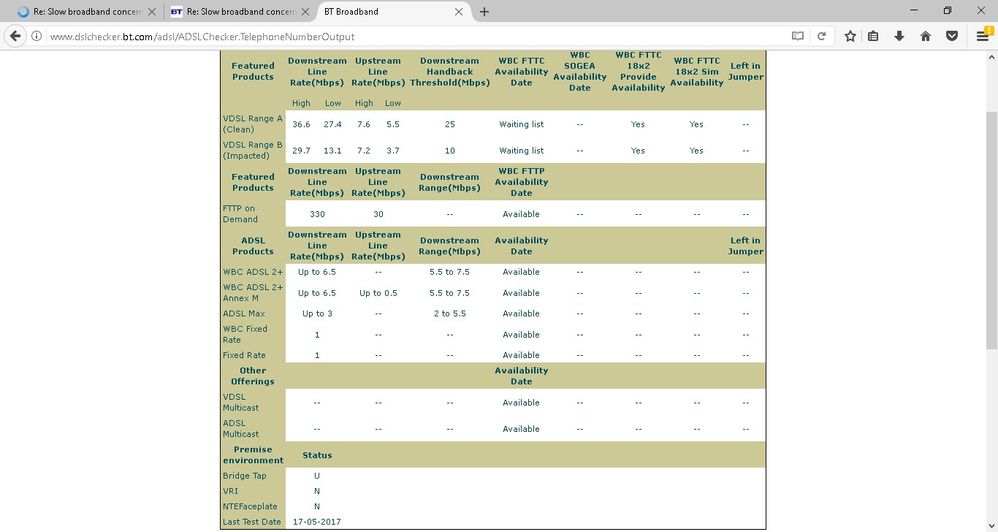Select the BT Broadband tab
This screenshot has width=998, height=532.
tap(393, 11)
